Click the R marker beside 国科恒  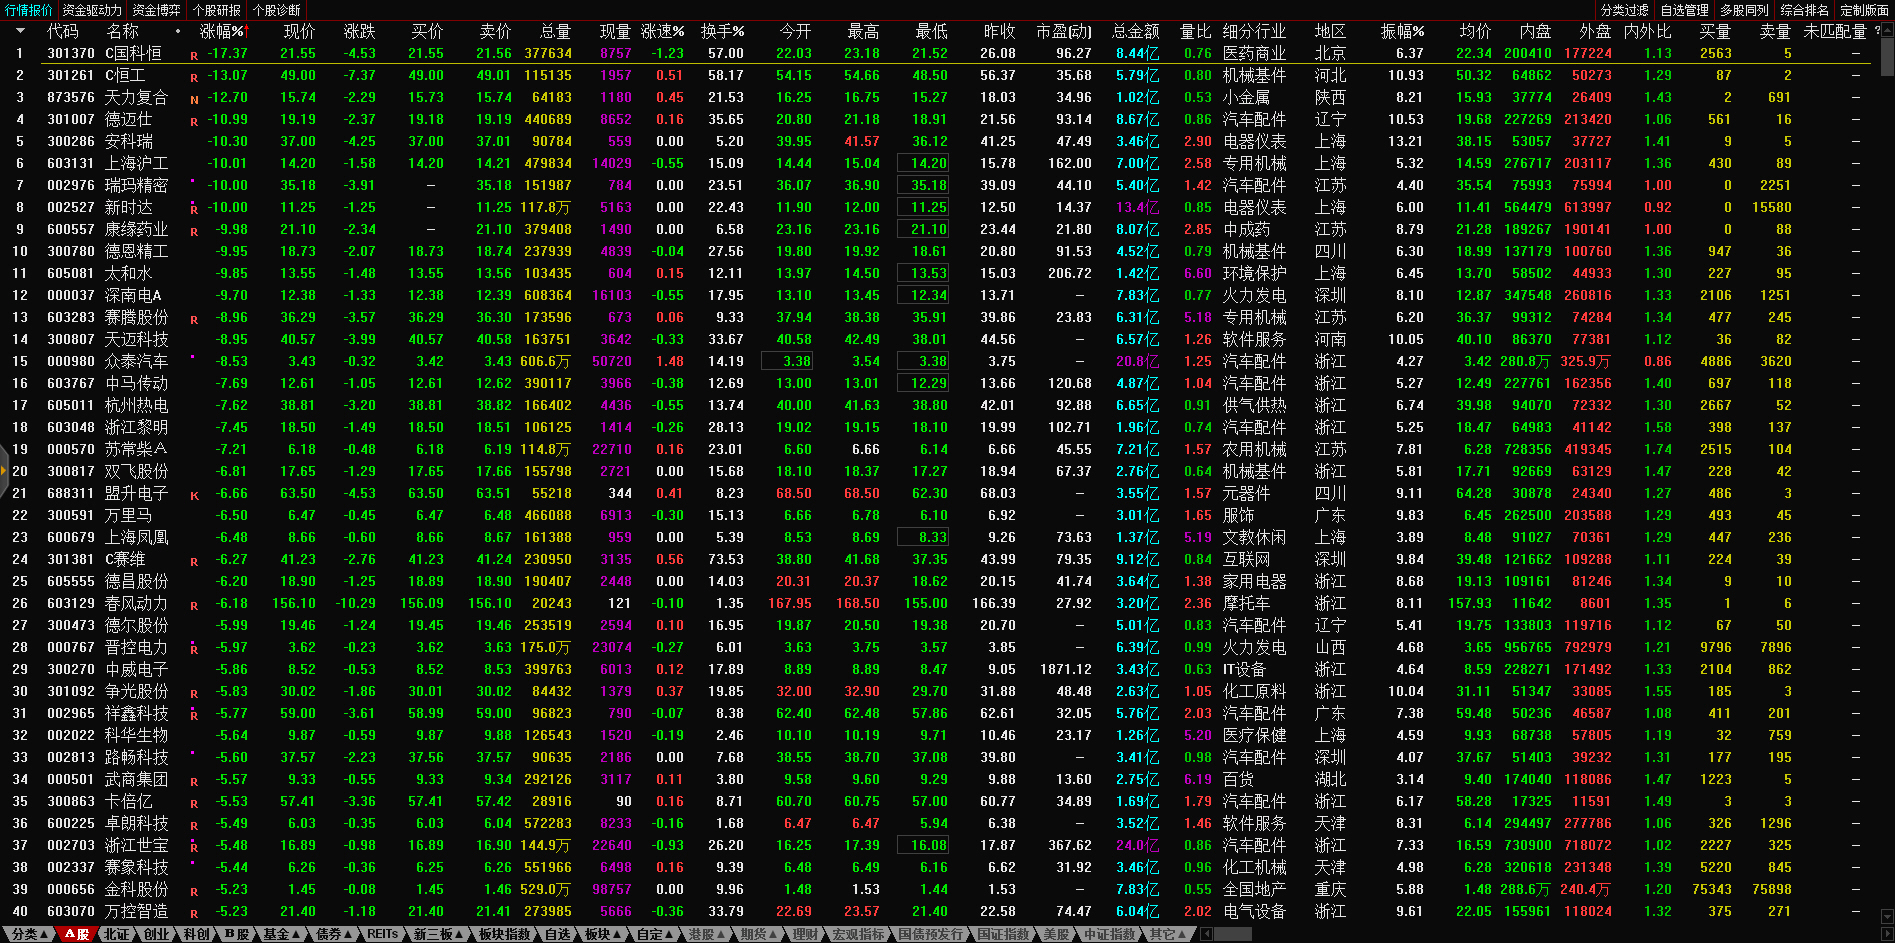[x=194, y=55]
